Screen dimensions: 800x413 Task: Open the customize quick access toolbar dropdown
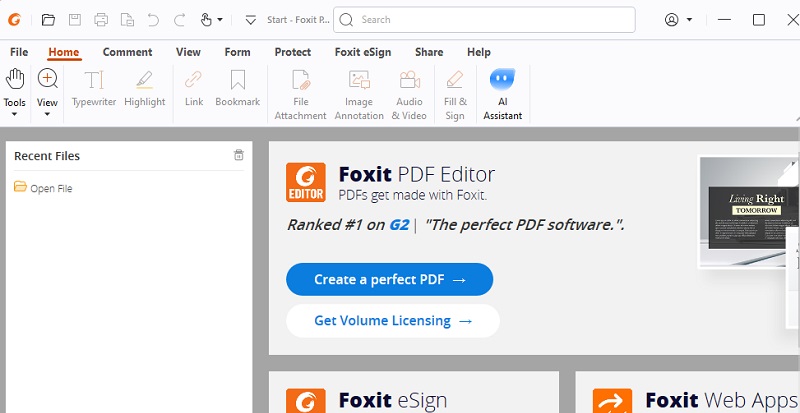(x=250, y=20)
